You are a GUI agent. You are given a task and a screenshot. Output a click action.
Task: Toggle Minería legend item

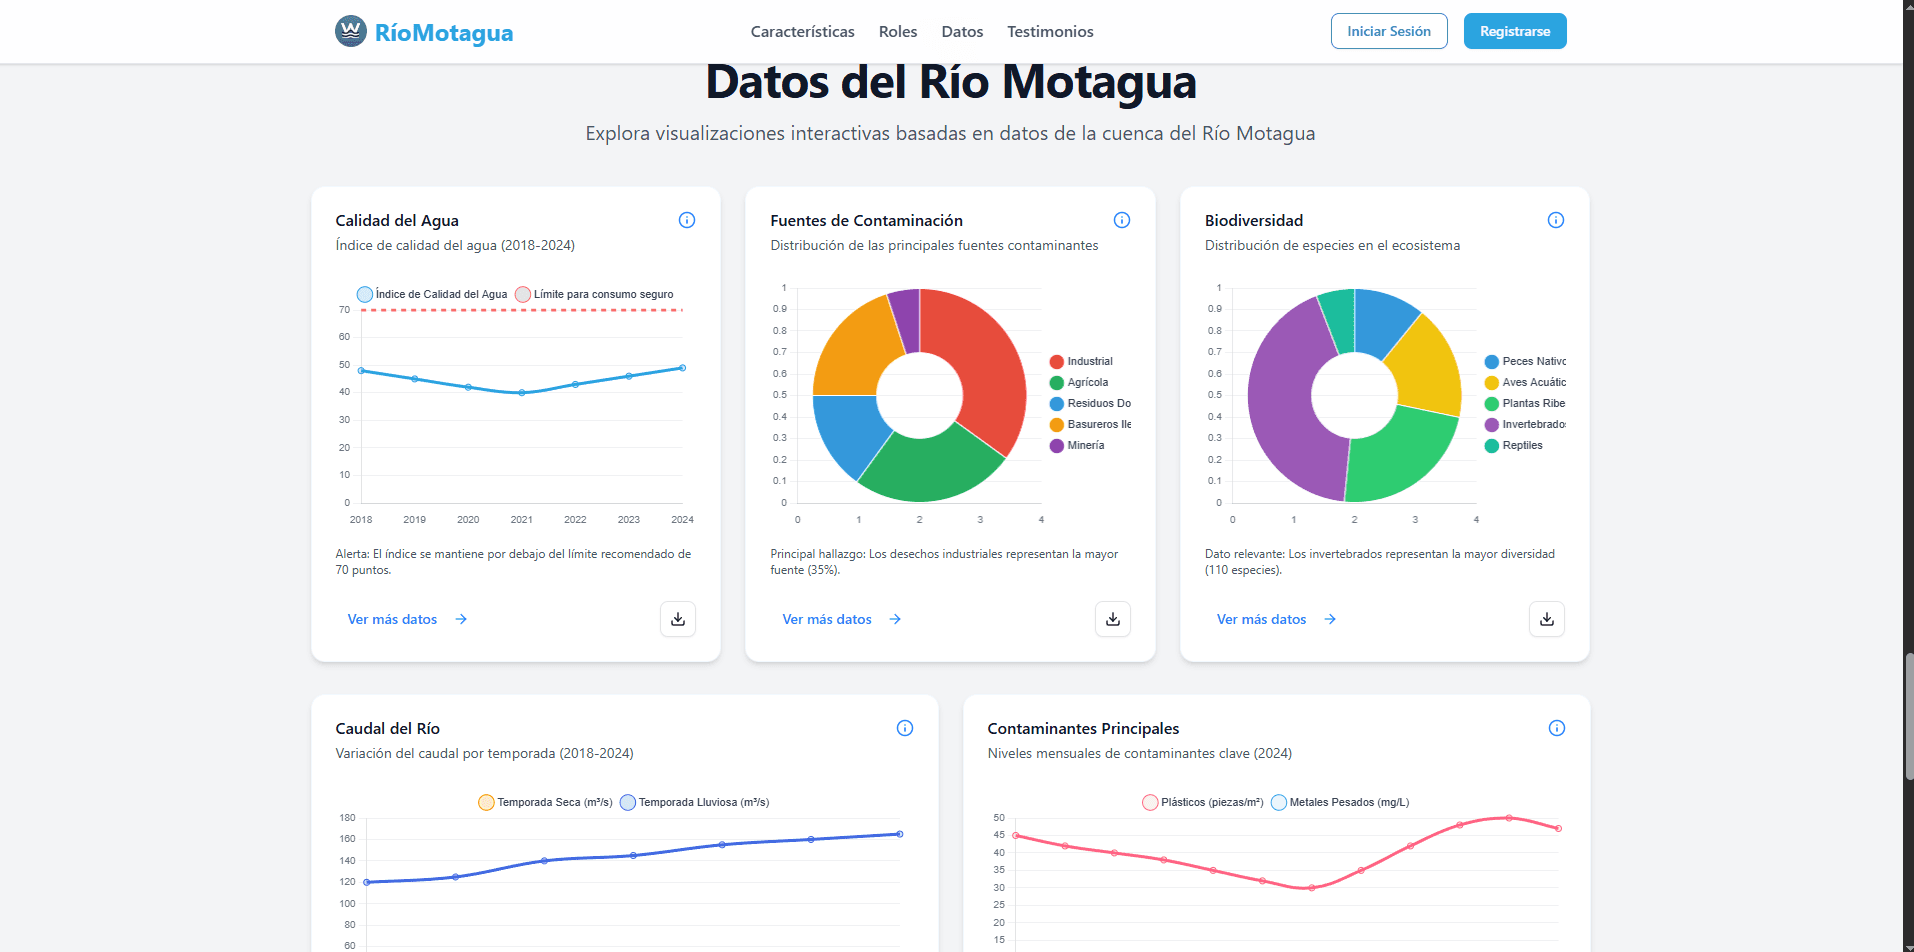(x=1077, y=446)
